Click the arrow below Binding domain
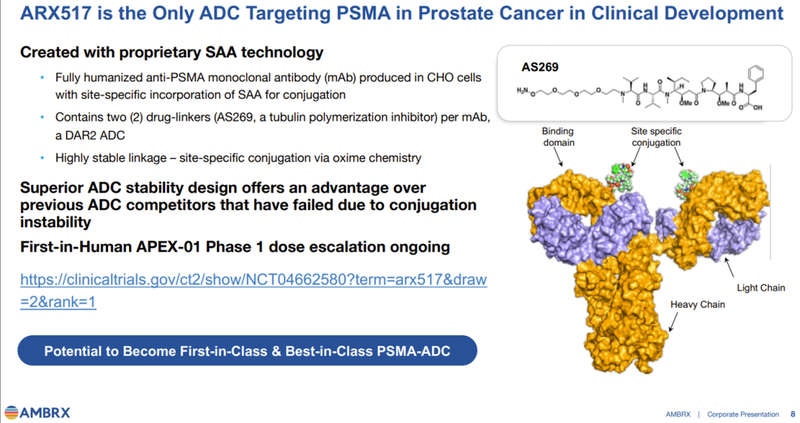This screenshot has height=423, width=800. (559, 158)
